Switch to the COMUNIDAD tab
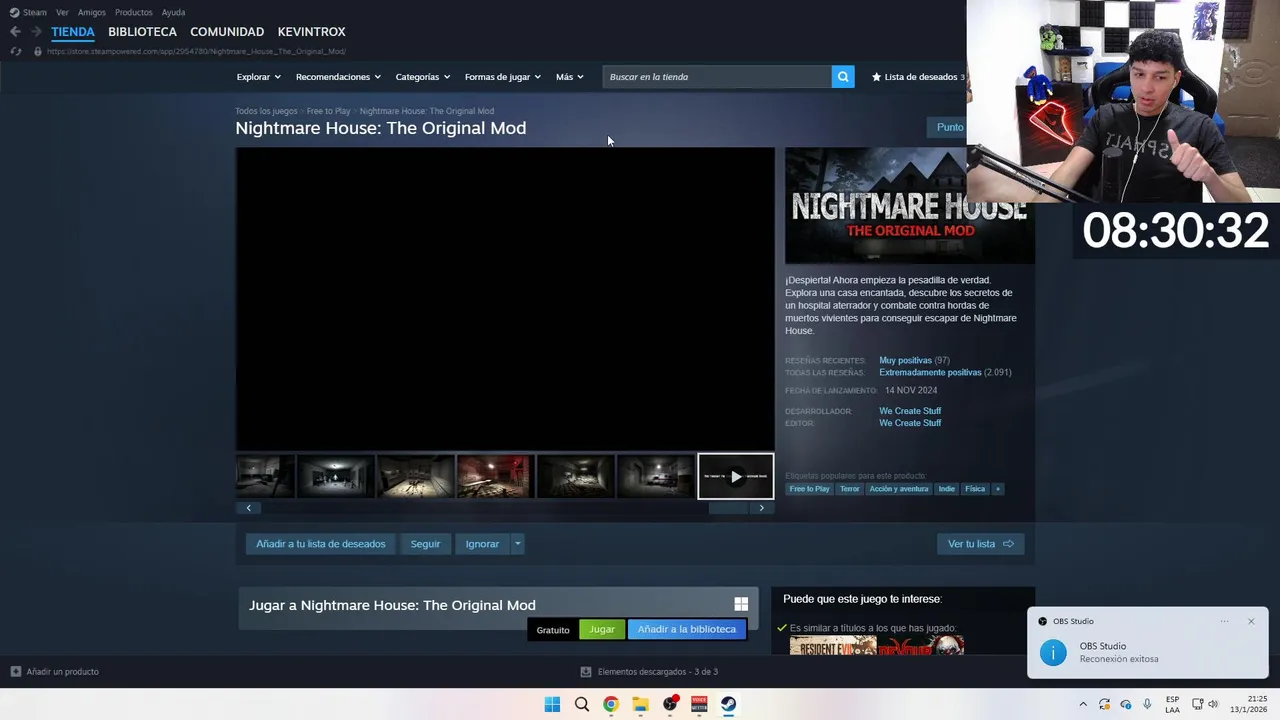 227,32
